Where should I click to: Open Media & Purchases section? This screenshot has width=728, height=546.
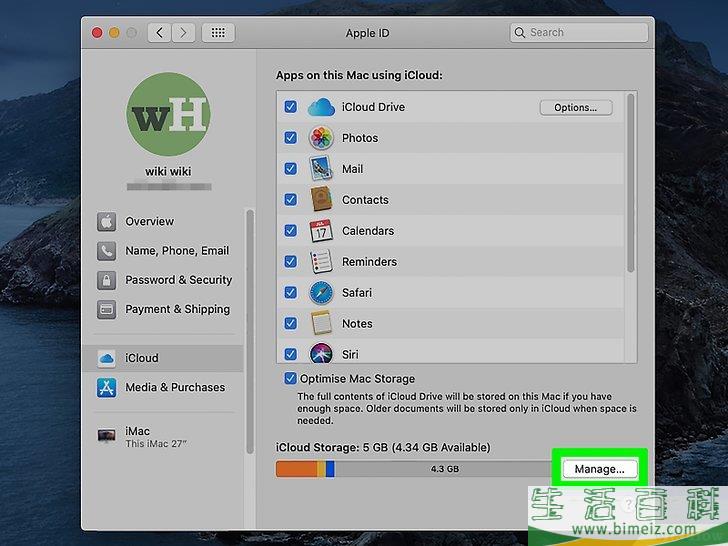[x=163, y=388]
